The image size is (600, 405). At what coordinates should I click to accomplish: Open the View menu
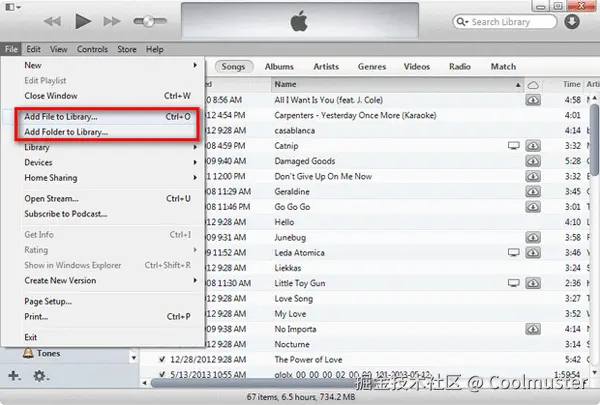coord(59,49)
